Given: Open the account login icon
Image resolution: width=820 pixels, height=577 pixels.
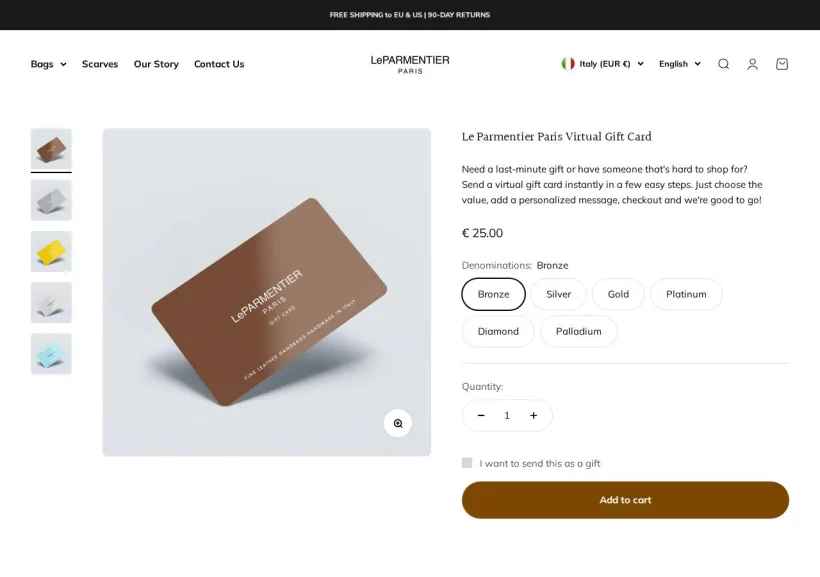Looking at the screenshot, I should (753, 64).
